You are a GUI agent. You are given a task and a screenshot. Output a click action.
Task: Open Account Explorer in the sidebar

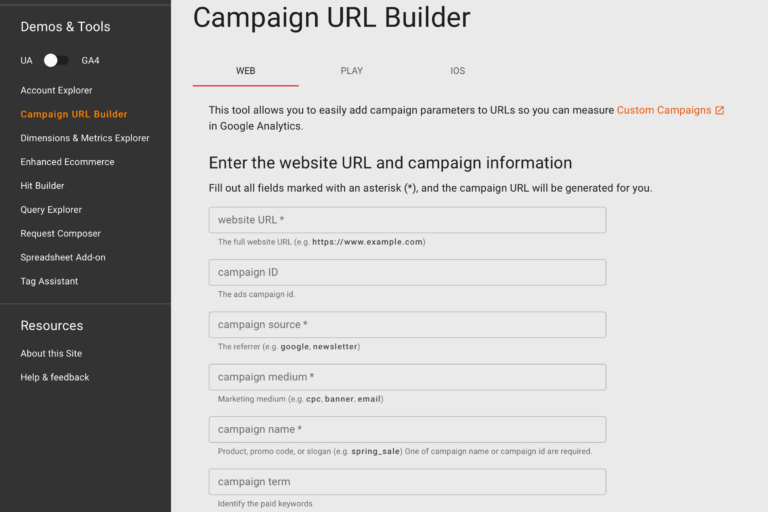56,90
